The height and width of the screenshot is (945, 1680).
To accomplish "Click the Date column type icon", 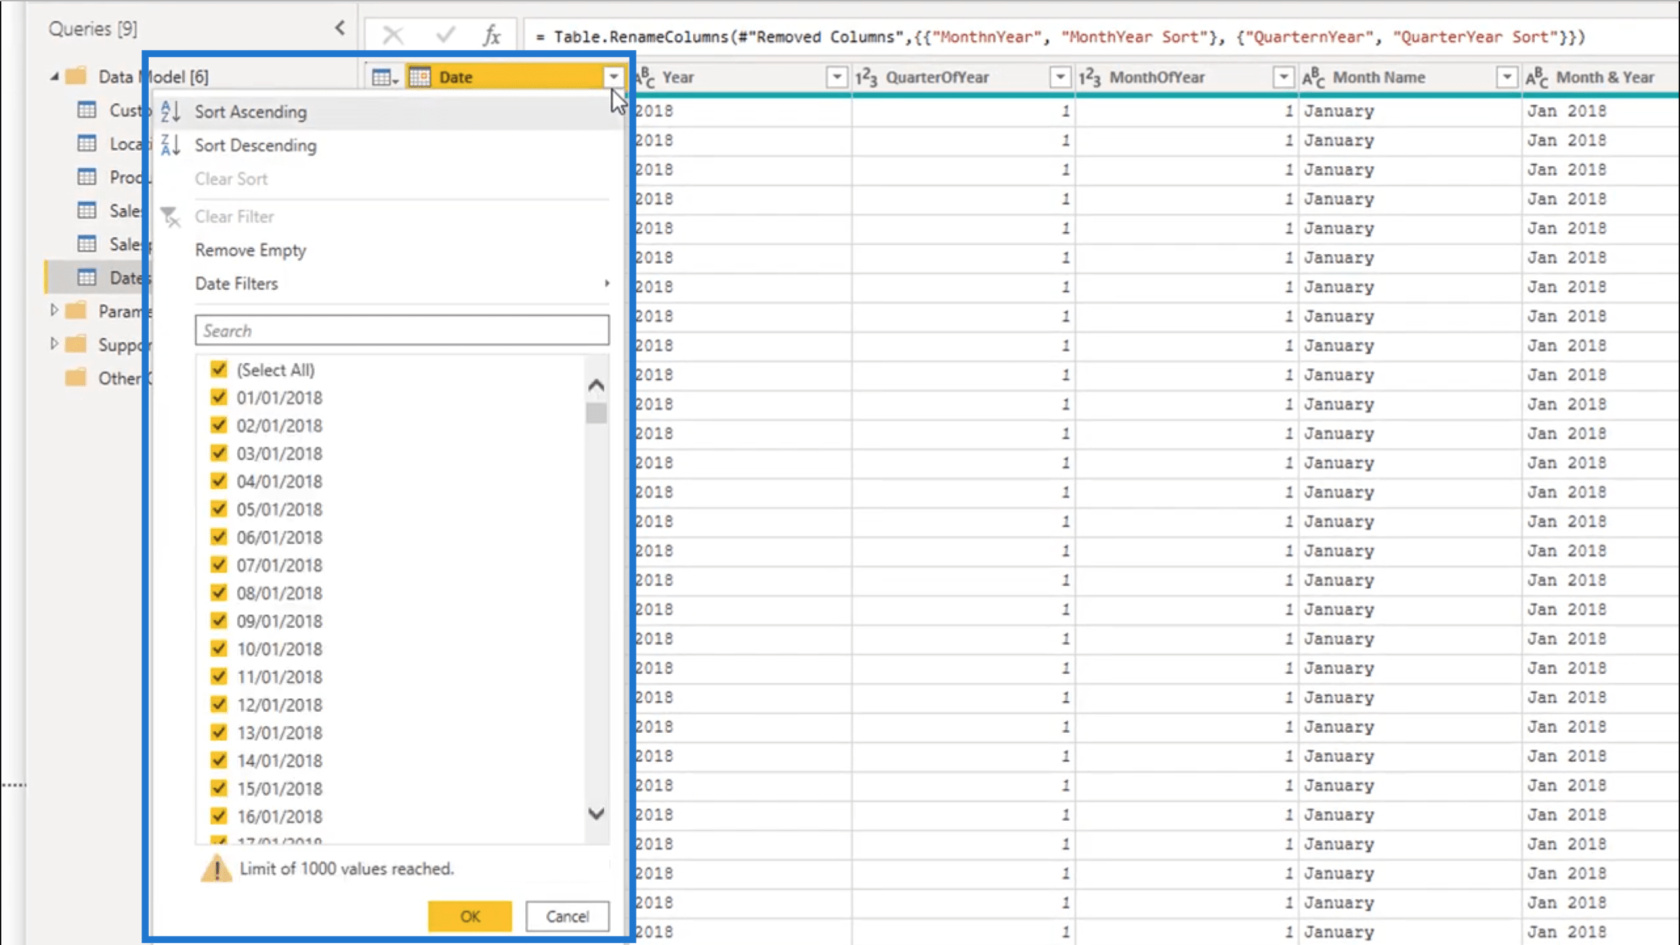I will (x=420, y=77).
